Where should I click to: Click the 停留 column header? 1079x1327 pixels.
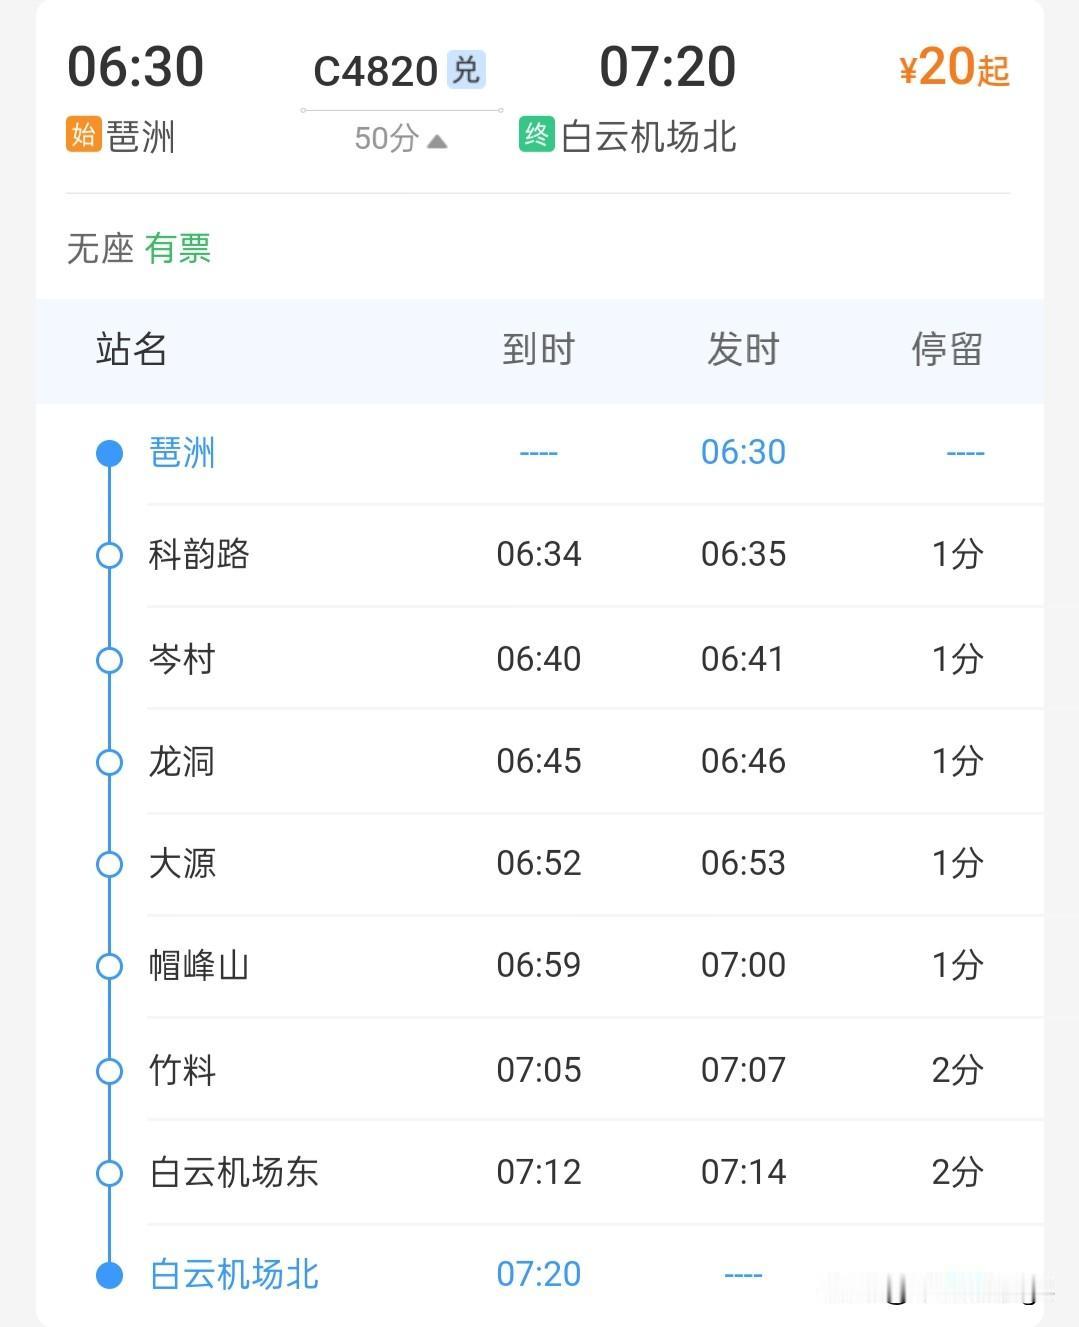pyautogui.click(x=947, y=350)
